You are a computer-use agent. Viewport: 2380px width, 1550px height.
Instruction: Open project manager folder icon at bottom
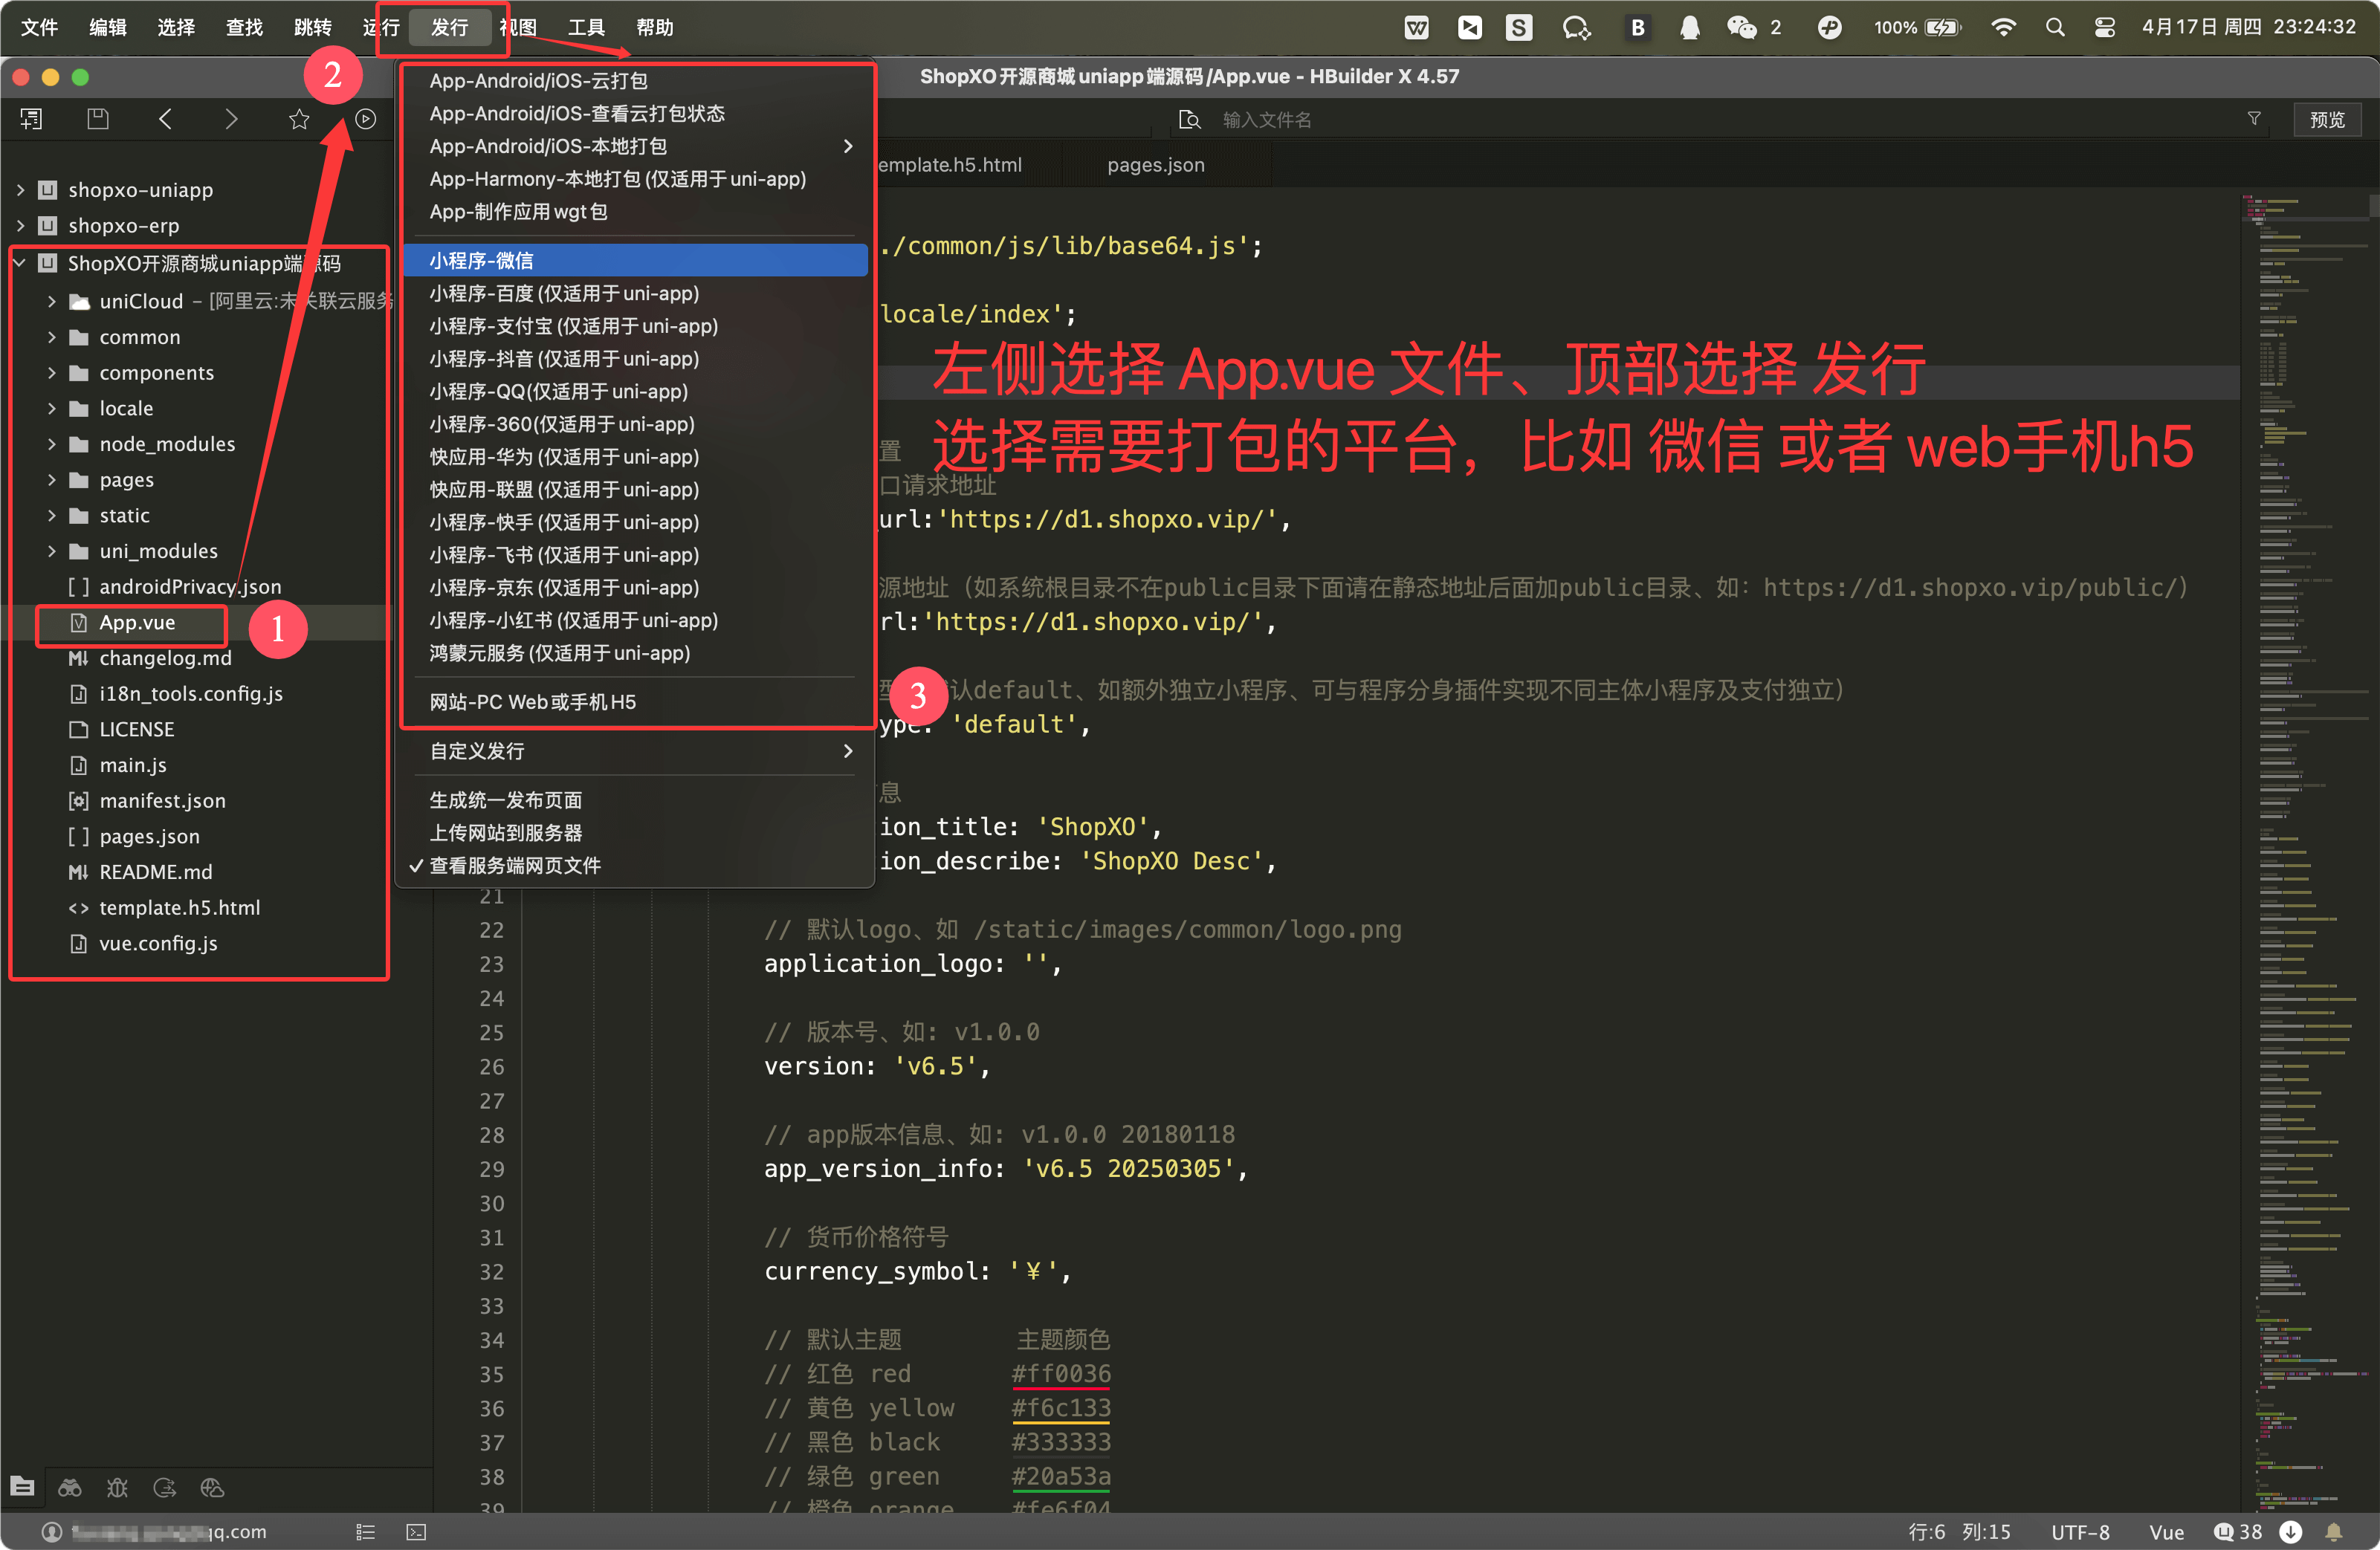(x=22, y=1487)
